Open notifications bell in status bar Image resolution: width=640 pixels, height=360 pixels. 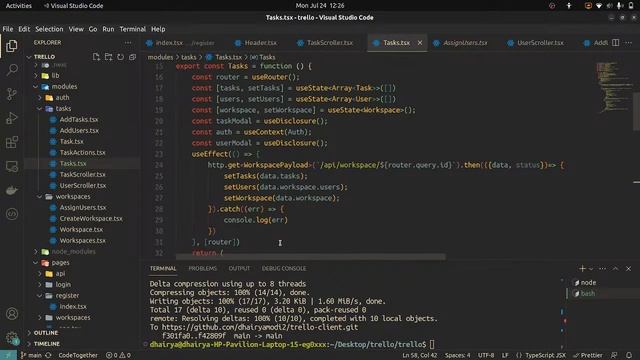click(629, 355)
